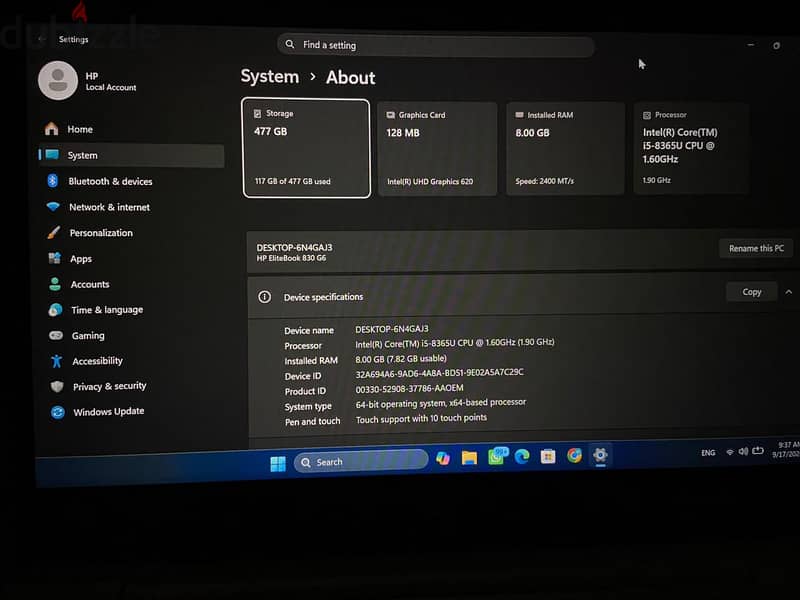Open the Installed RAM 8.00 GB card

565,148
